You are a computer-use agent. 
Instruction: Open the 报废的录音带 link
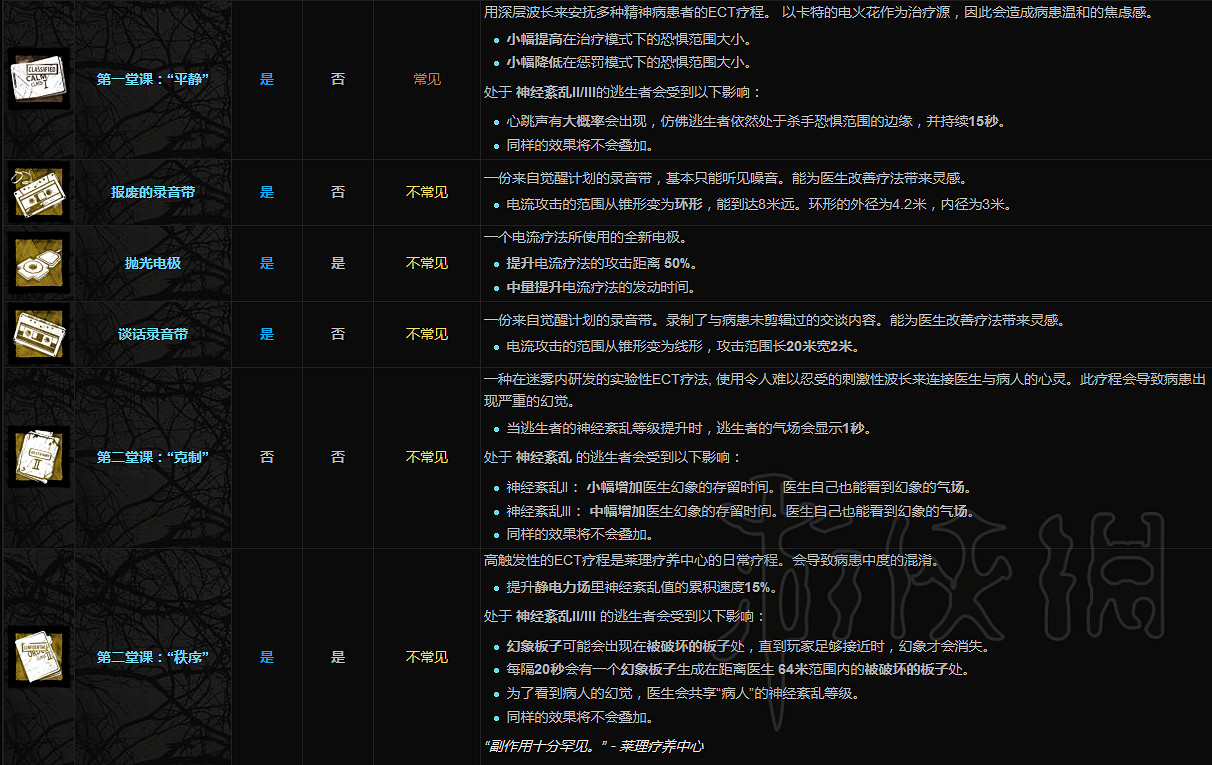click(152, 192)
